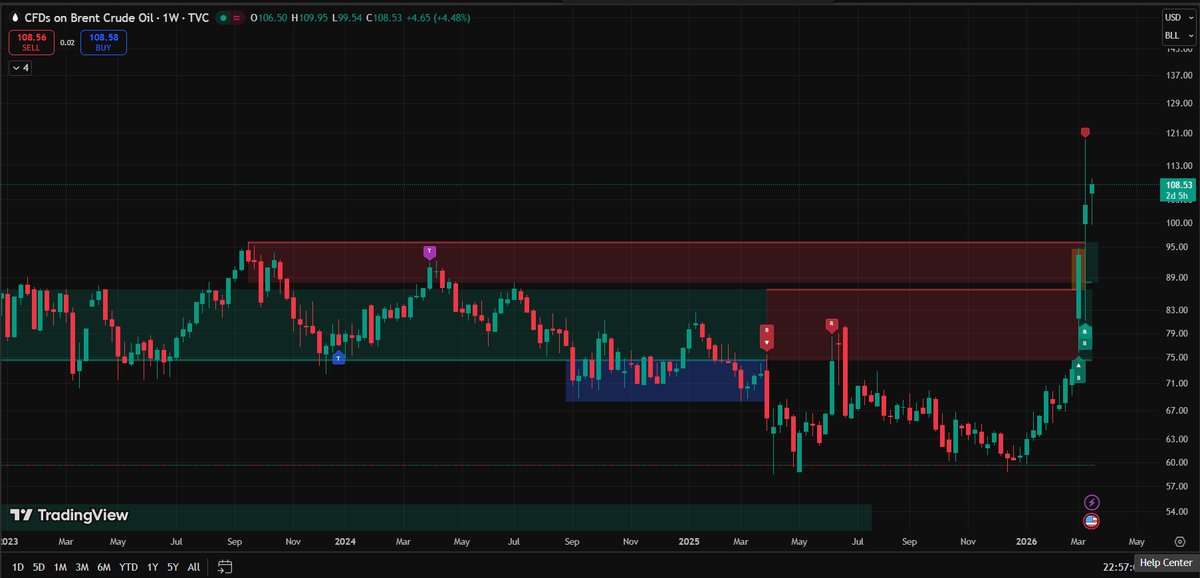The height and width of the screenshot is (578, 1200).
Task: Click the 0.02 spread value
Action: (67, 42)
